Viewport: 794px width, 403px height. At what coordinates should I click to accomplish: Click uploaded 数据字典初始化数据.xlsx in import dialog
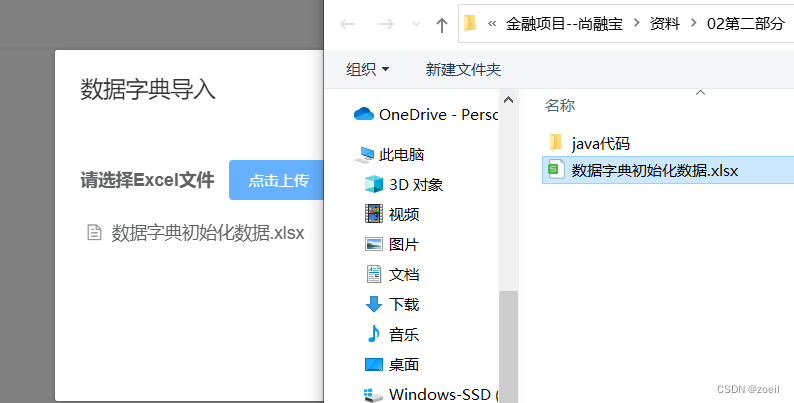[x=208, y=233]
